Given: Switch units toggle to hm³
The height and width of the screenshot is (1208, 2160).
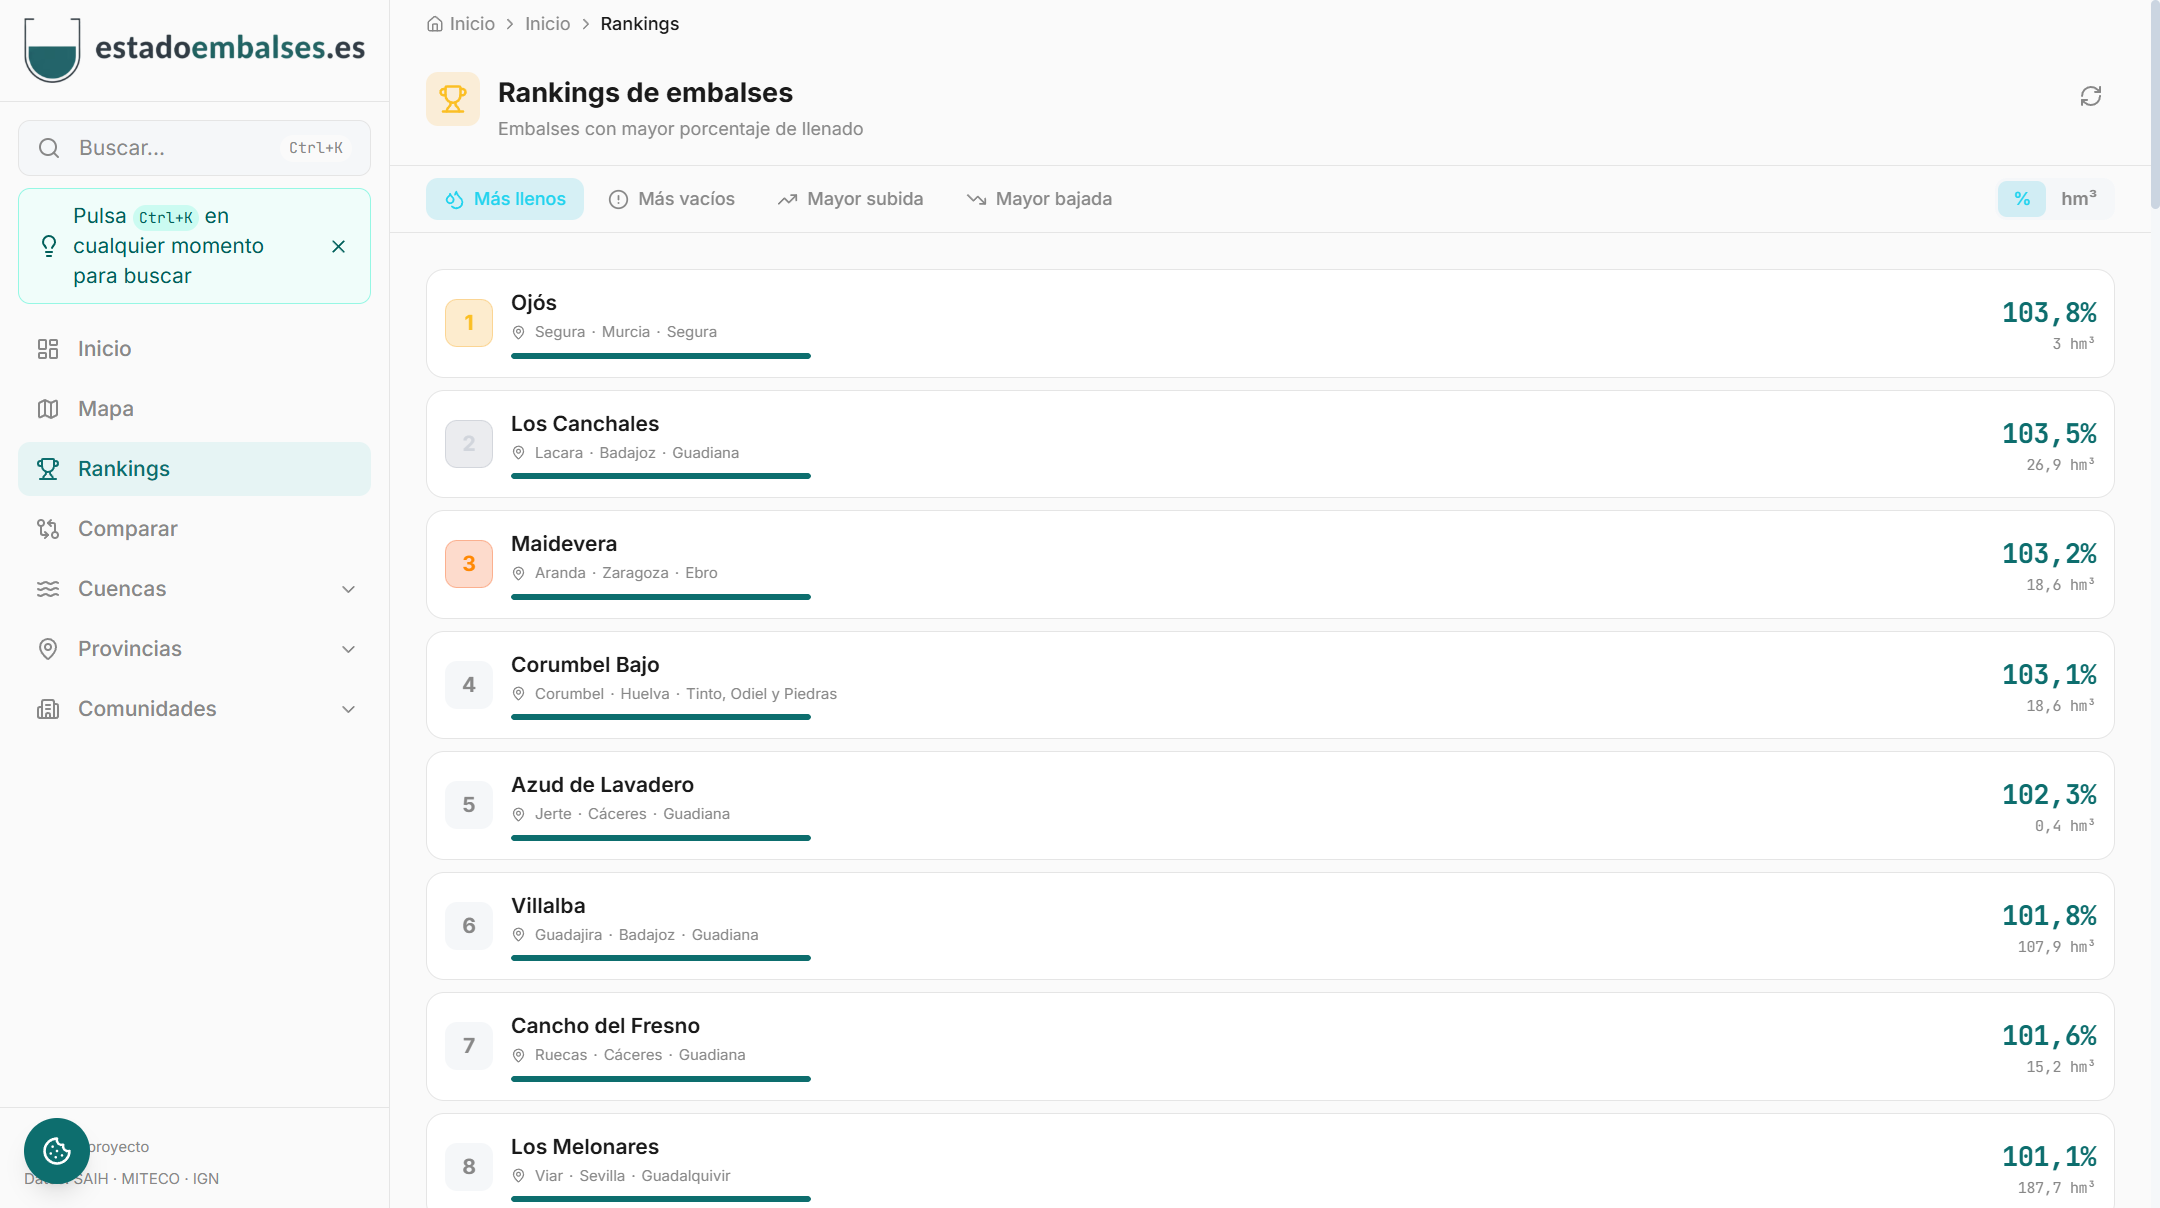Looking at the screenshot, I should 2078,199.
